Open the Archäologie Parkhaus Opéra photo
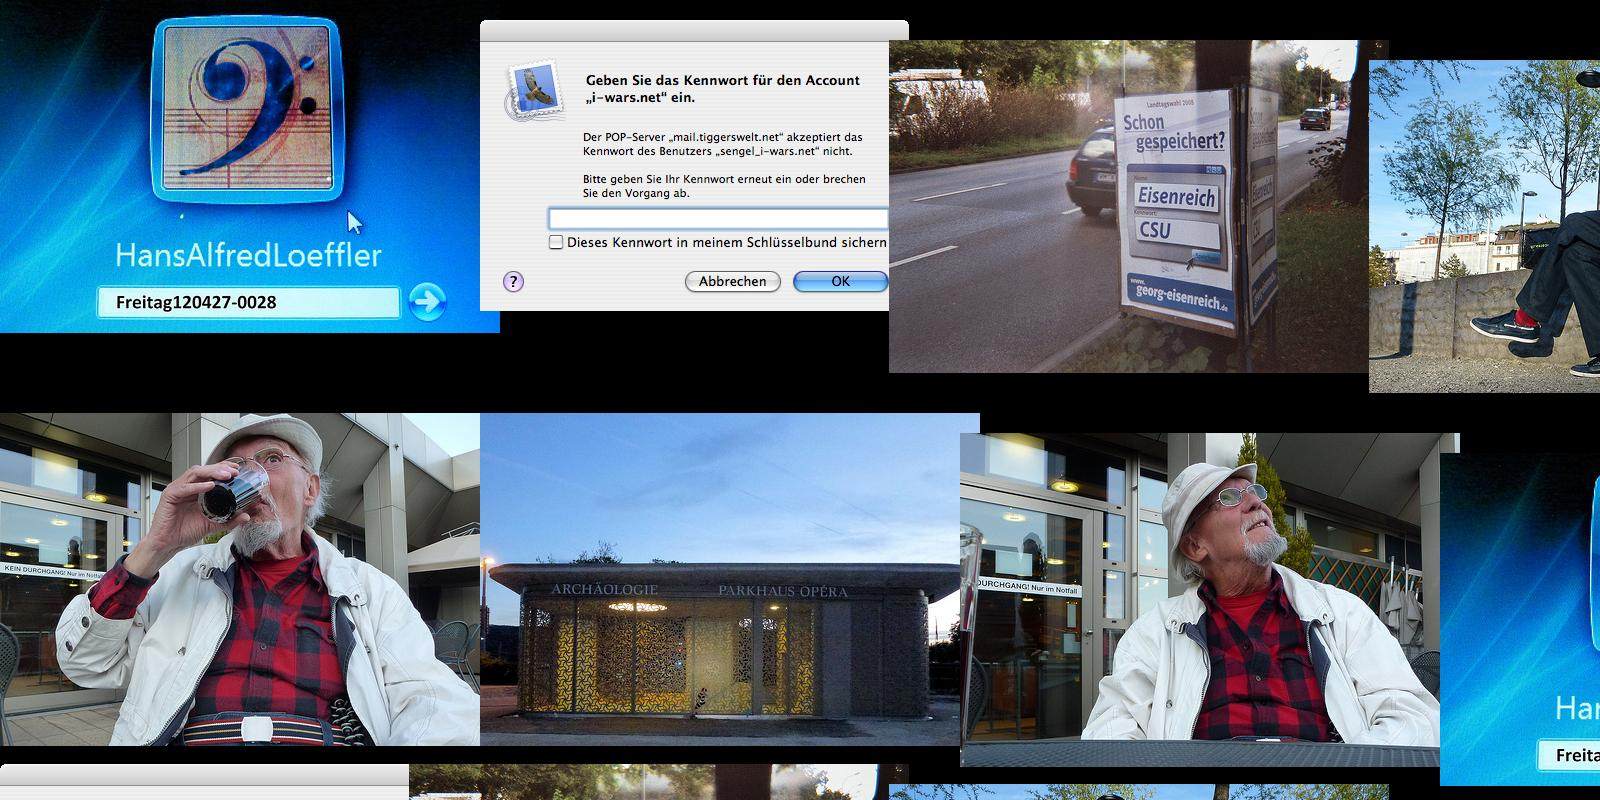The image size is (1600, 800). click(x=730, y=579)
